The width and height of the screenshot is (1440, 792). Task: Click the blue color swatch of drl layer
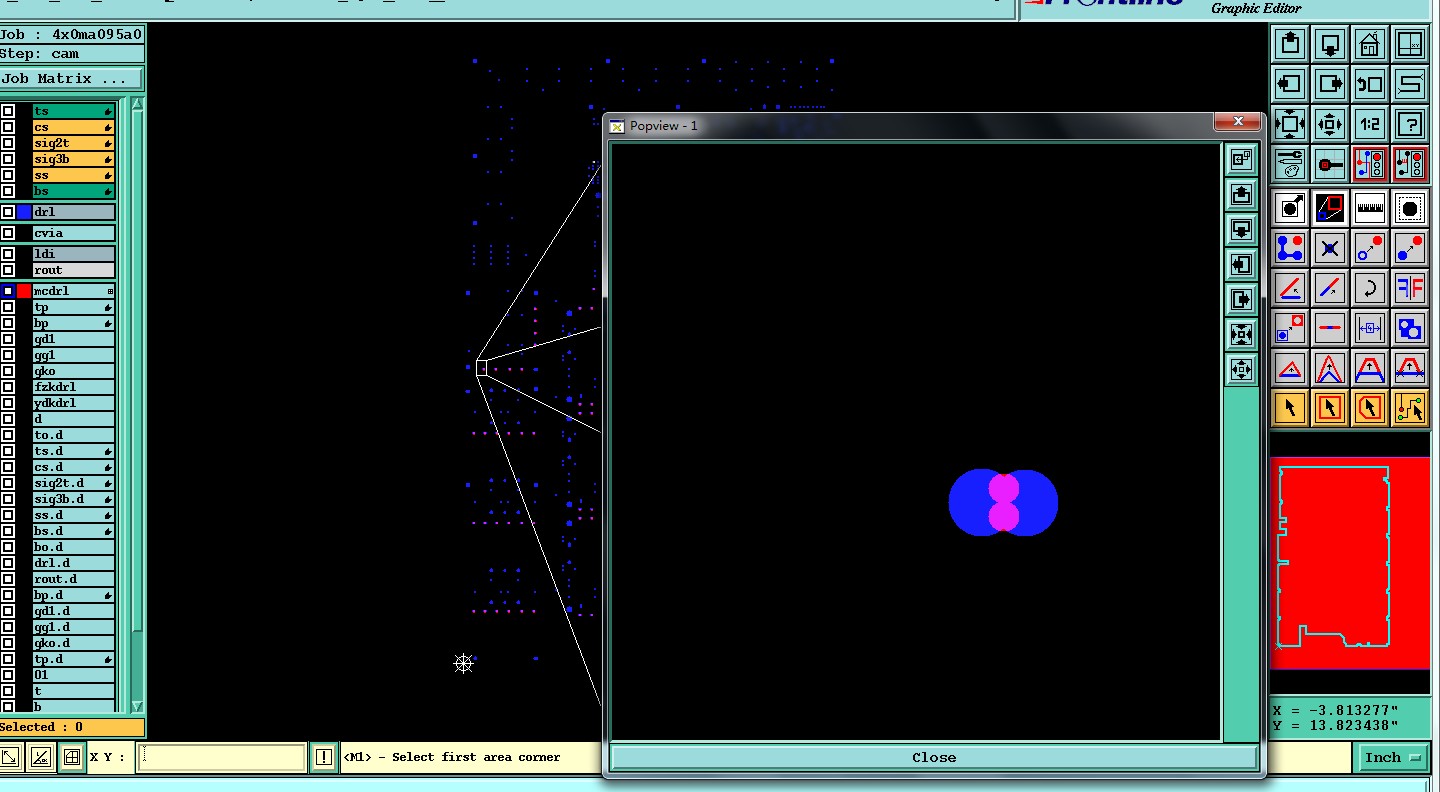click(24, 212)
